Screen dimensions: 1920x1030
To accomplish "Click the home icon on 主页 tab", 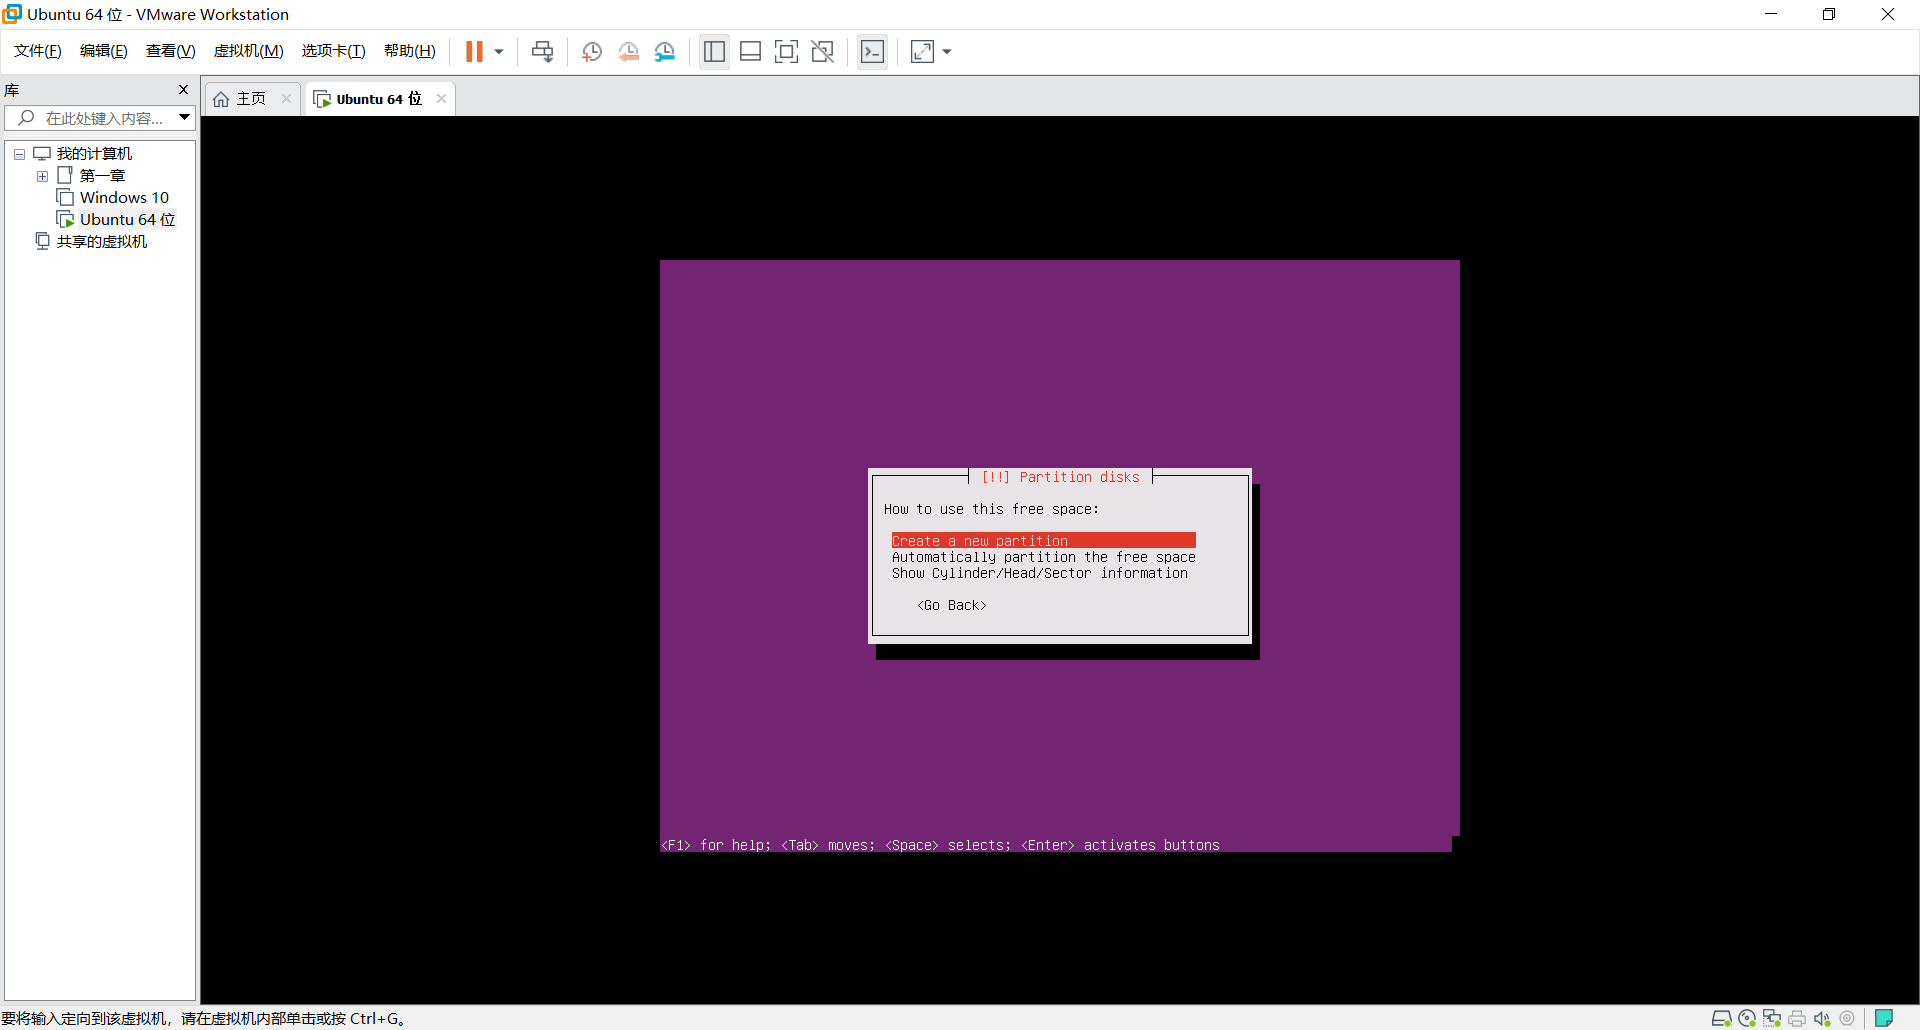I will (221, 99).
